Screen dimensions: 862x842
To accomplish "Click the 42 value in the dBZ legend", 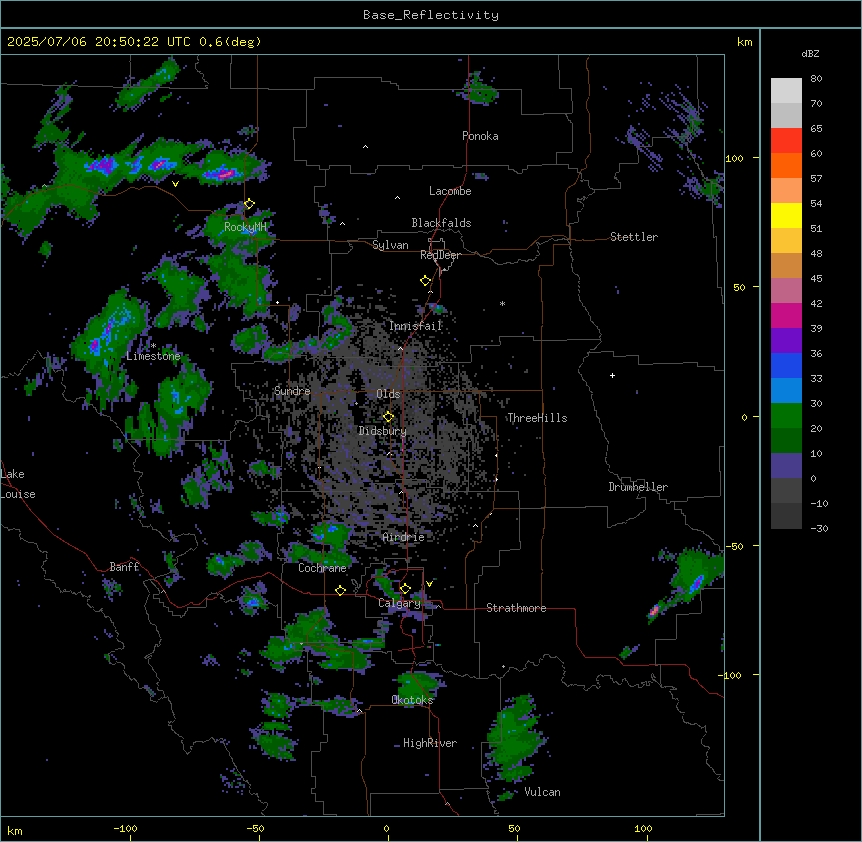I will pos(816,303).
